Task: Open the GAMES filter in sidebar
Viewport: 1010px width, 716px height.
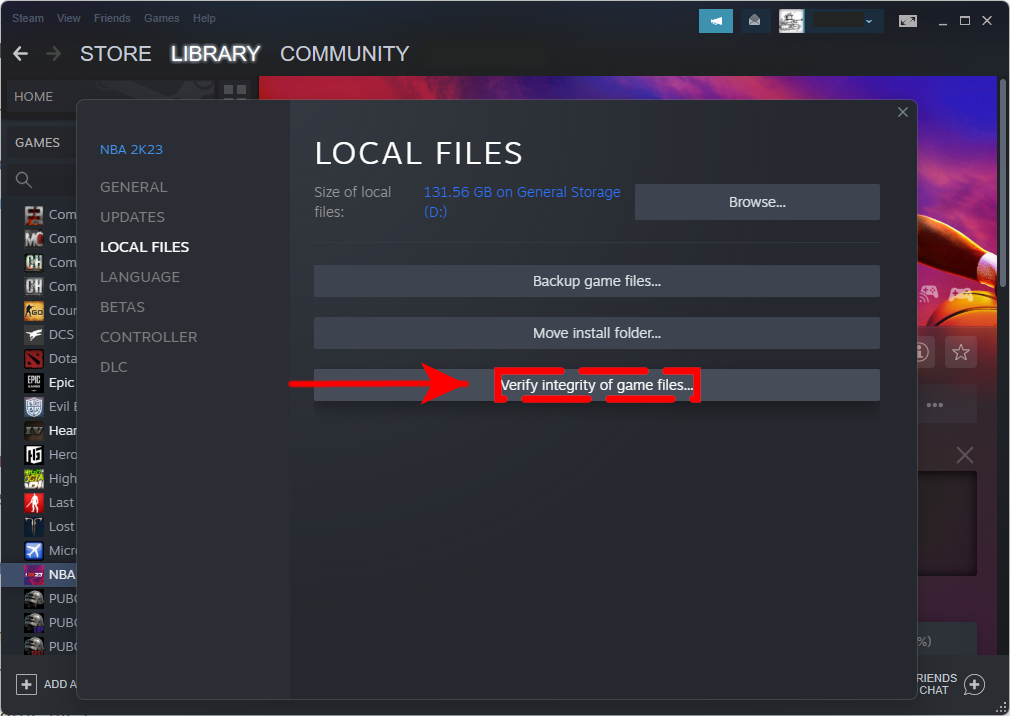Action: tap(37, 143)
